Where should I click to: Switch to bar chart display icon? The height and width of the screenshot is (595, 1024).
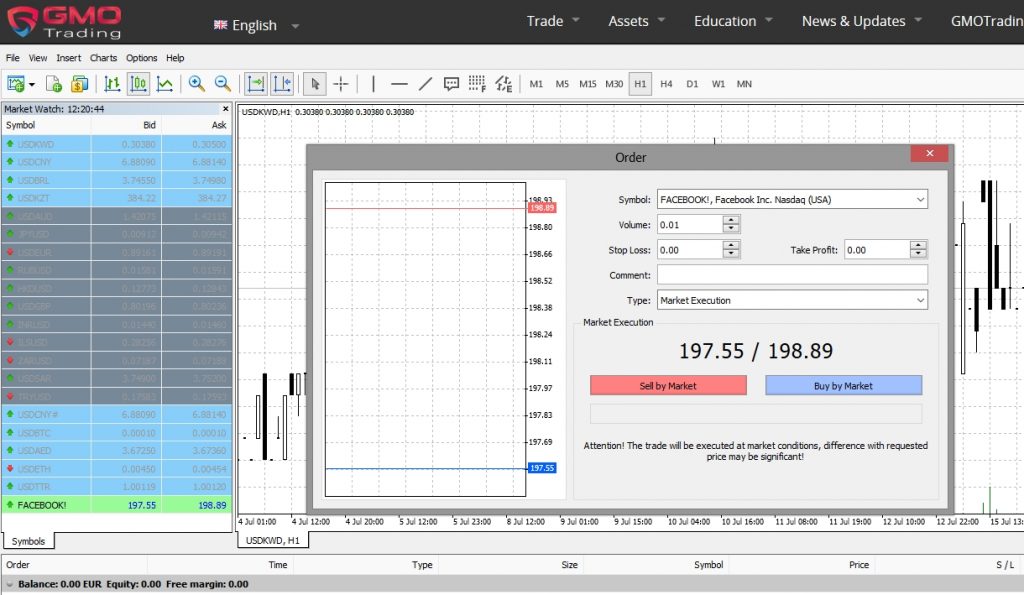pyautogui.click(x=112, y=84)
